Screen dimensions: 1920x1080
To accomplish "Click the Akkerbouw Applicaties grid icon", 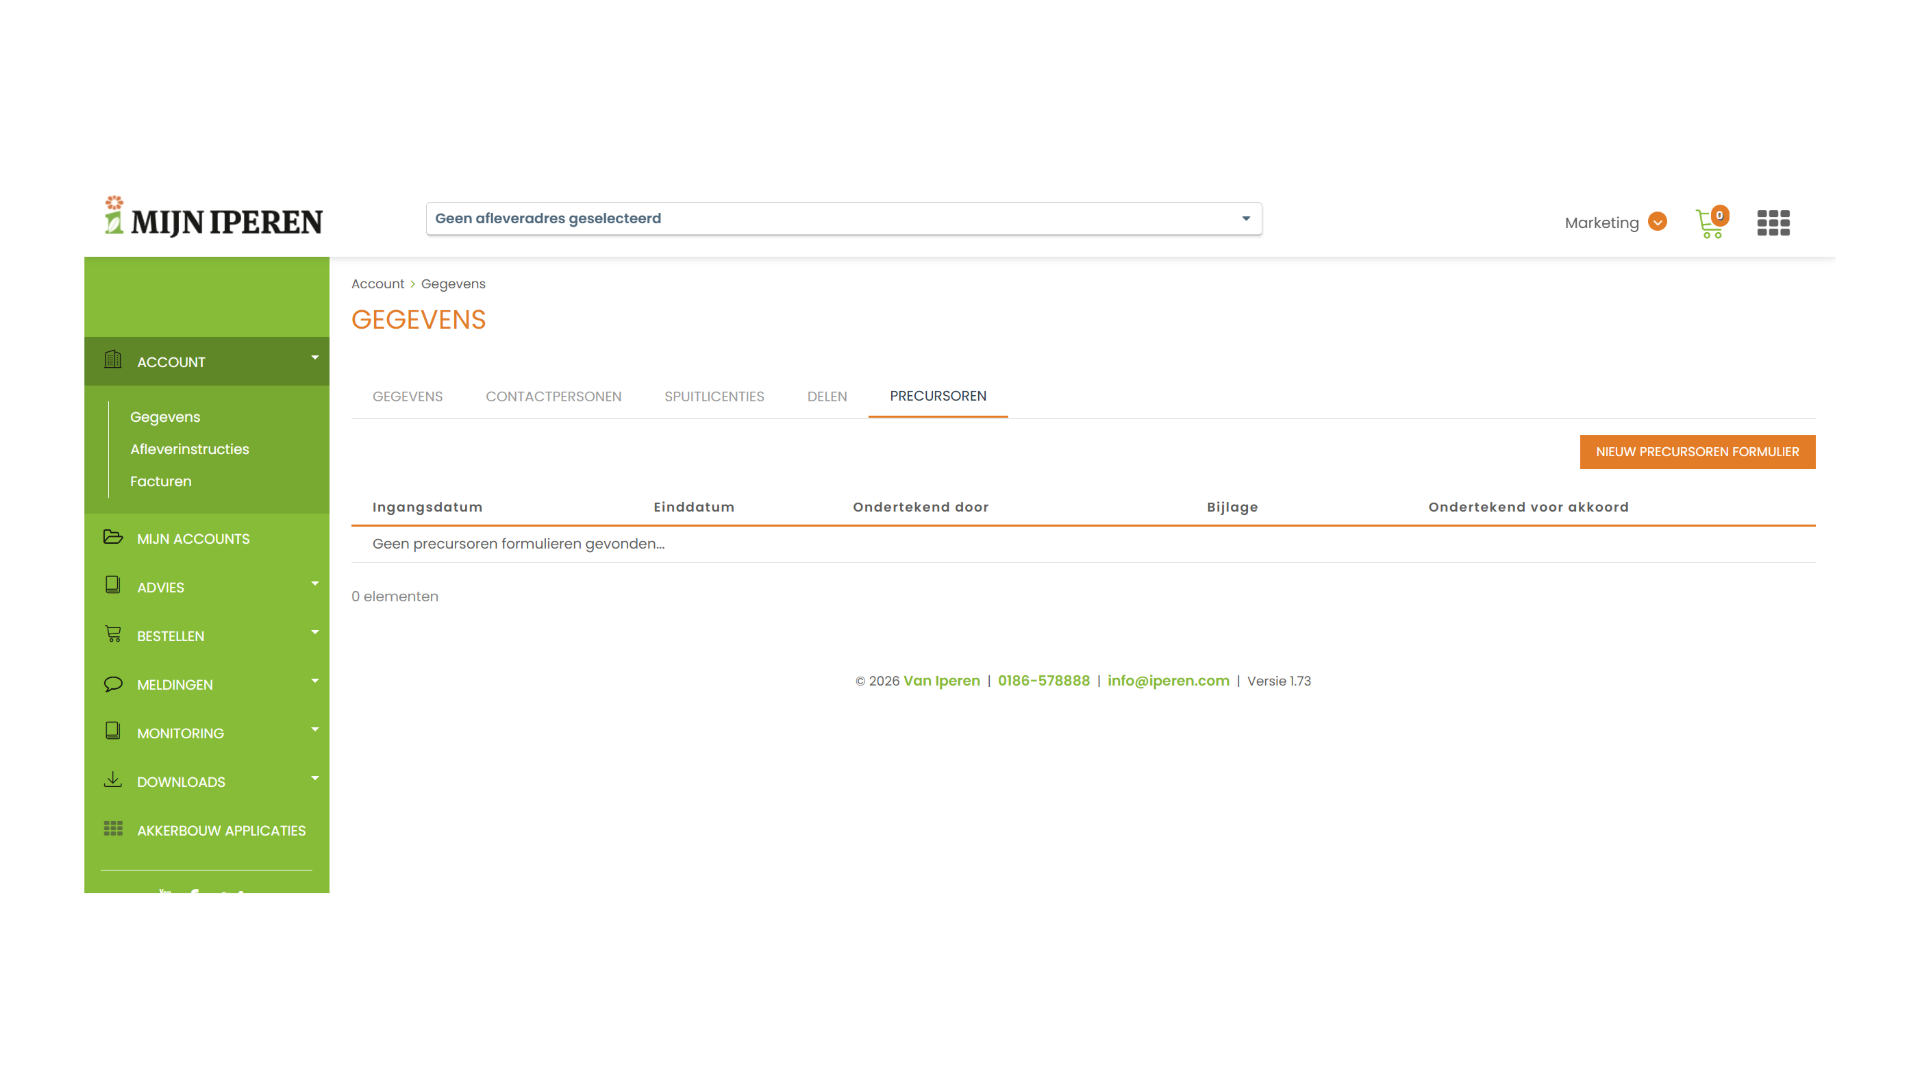I will (x=113, y=829).
